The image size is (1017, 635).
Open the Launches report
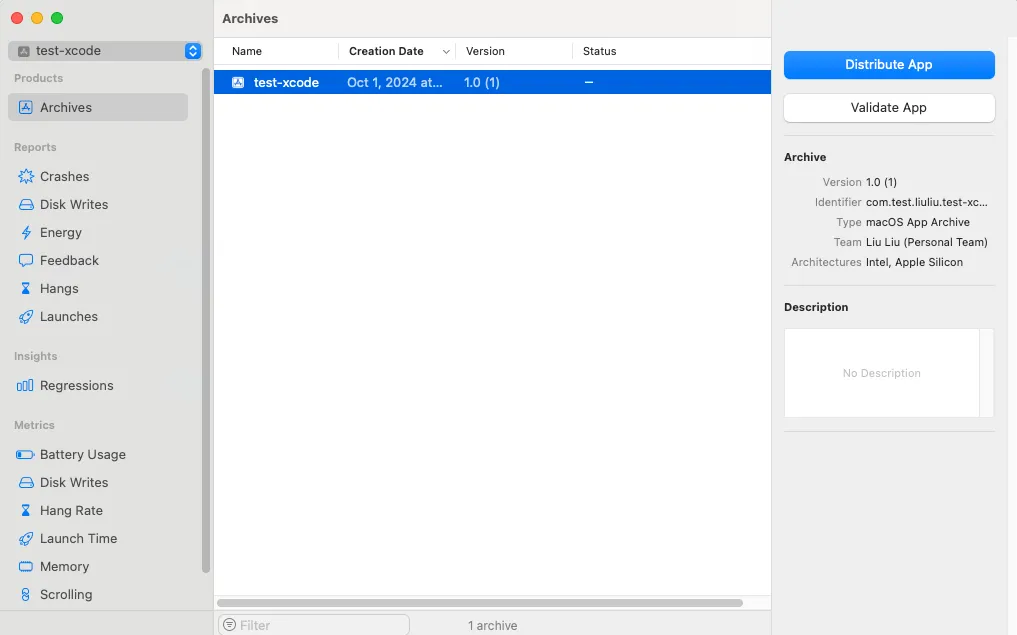[x=70, y=316]
